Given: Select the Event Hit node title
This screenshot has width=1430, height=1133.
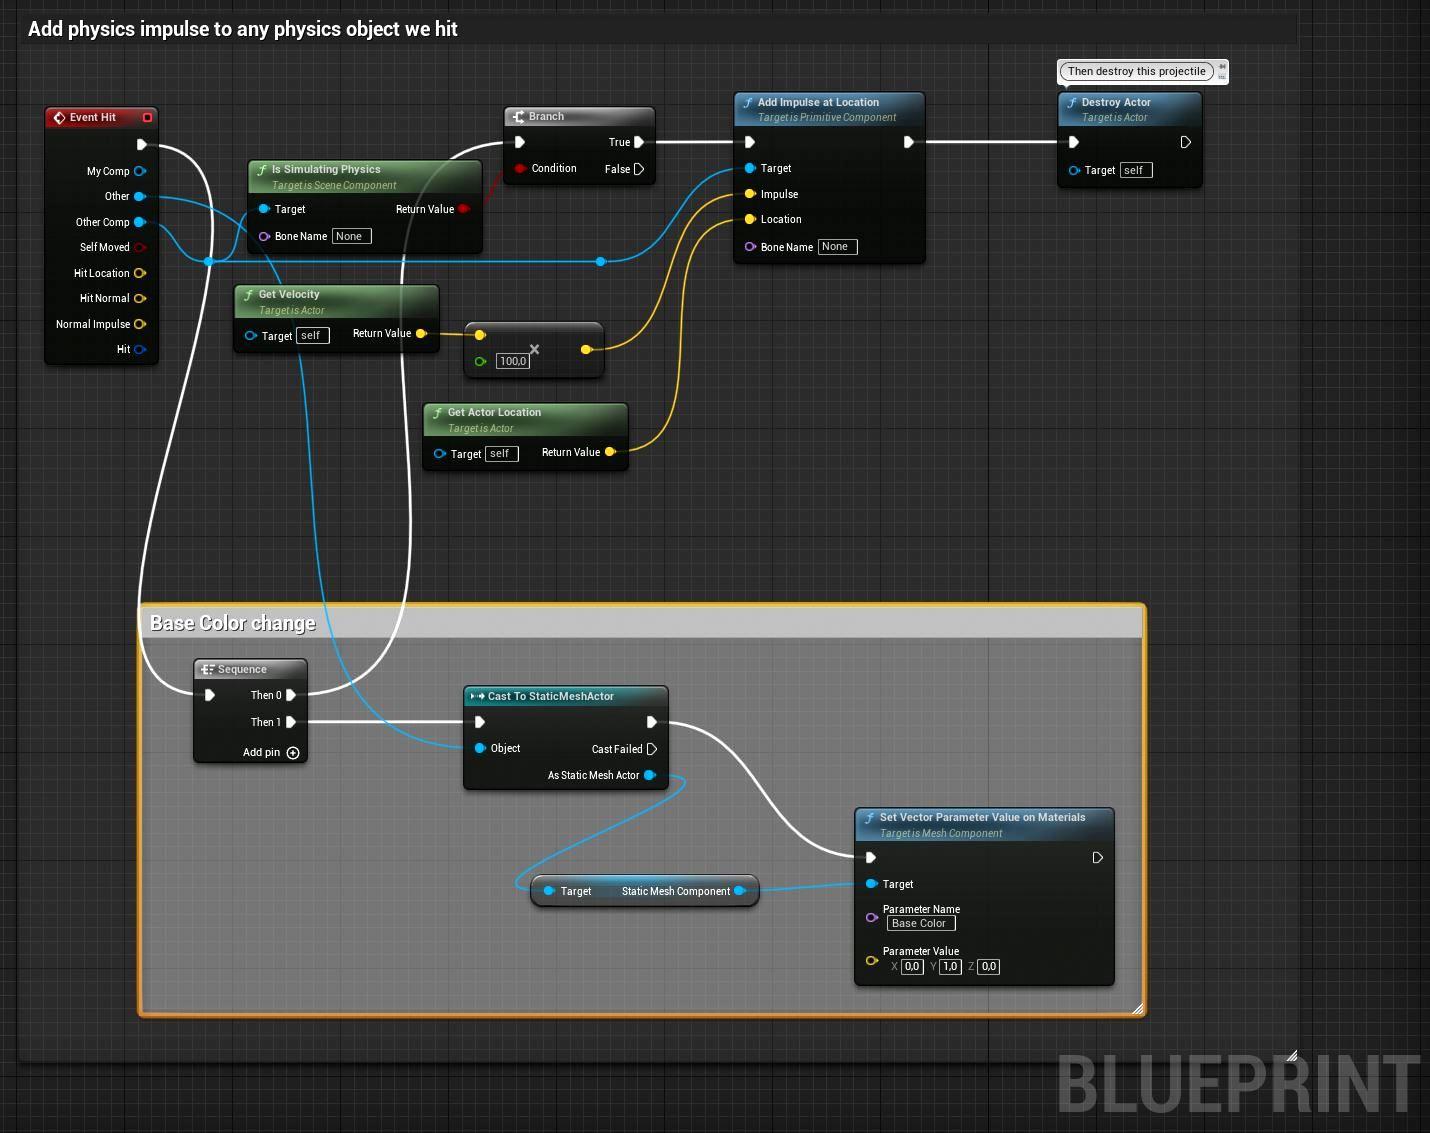Looking at the screenshot, I should pos(92,117).
